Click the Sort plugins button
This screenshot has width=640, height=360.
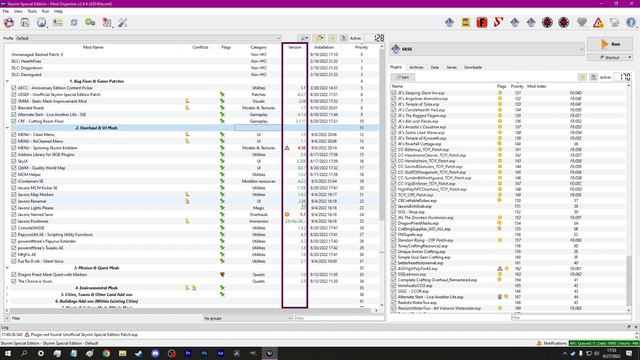(403, 77)
